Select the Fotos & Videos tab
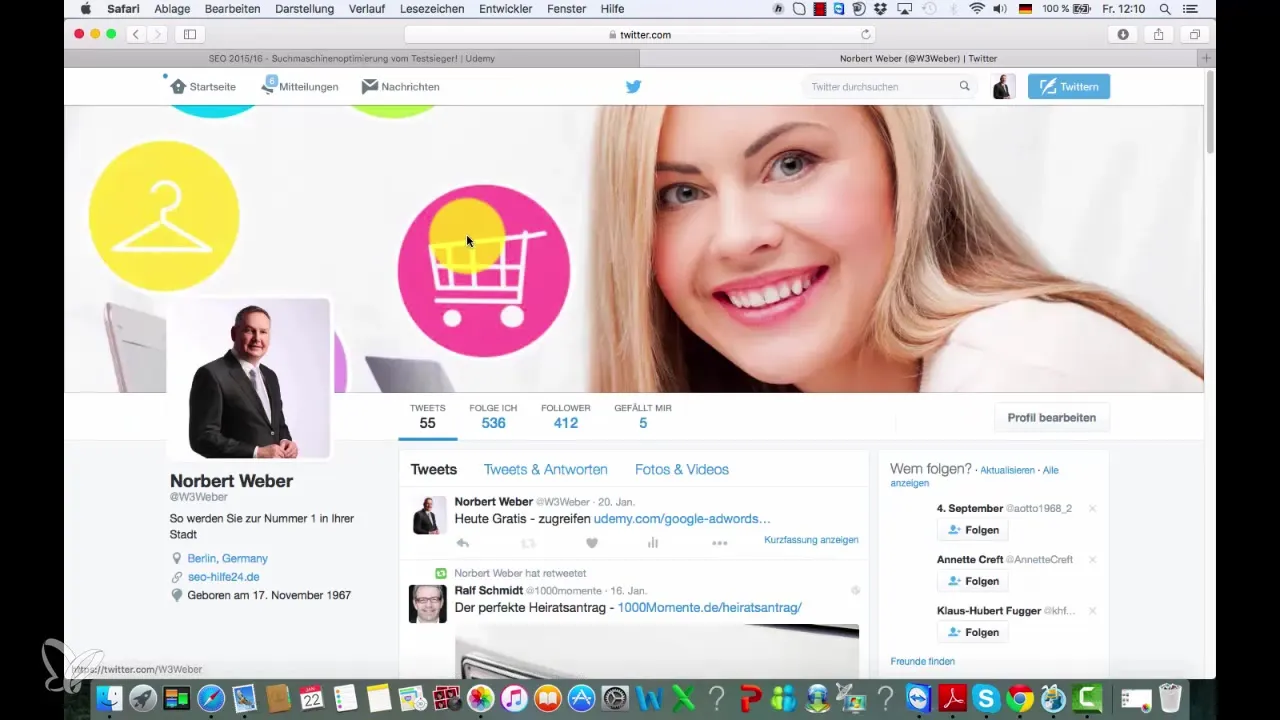Image resolution: width=1280 pixels, height=720 pixels. point(682,469)
